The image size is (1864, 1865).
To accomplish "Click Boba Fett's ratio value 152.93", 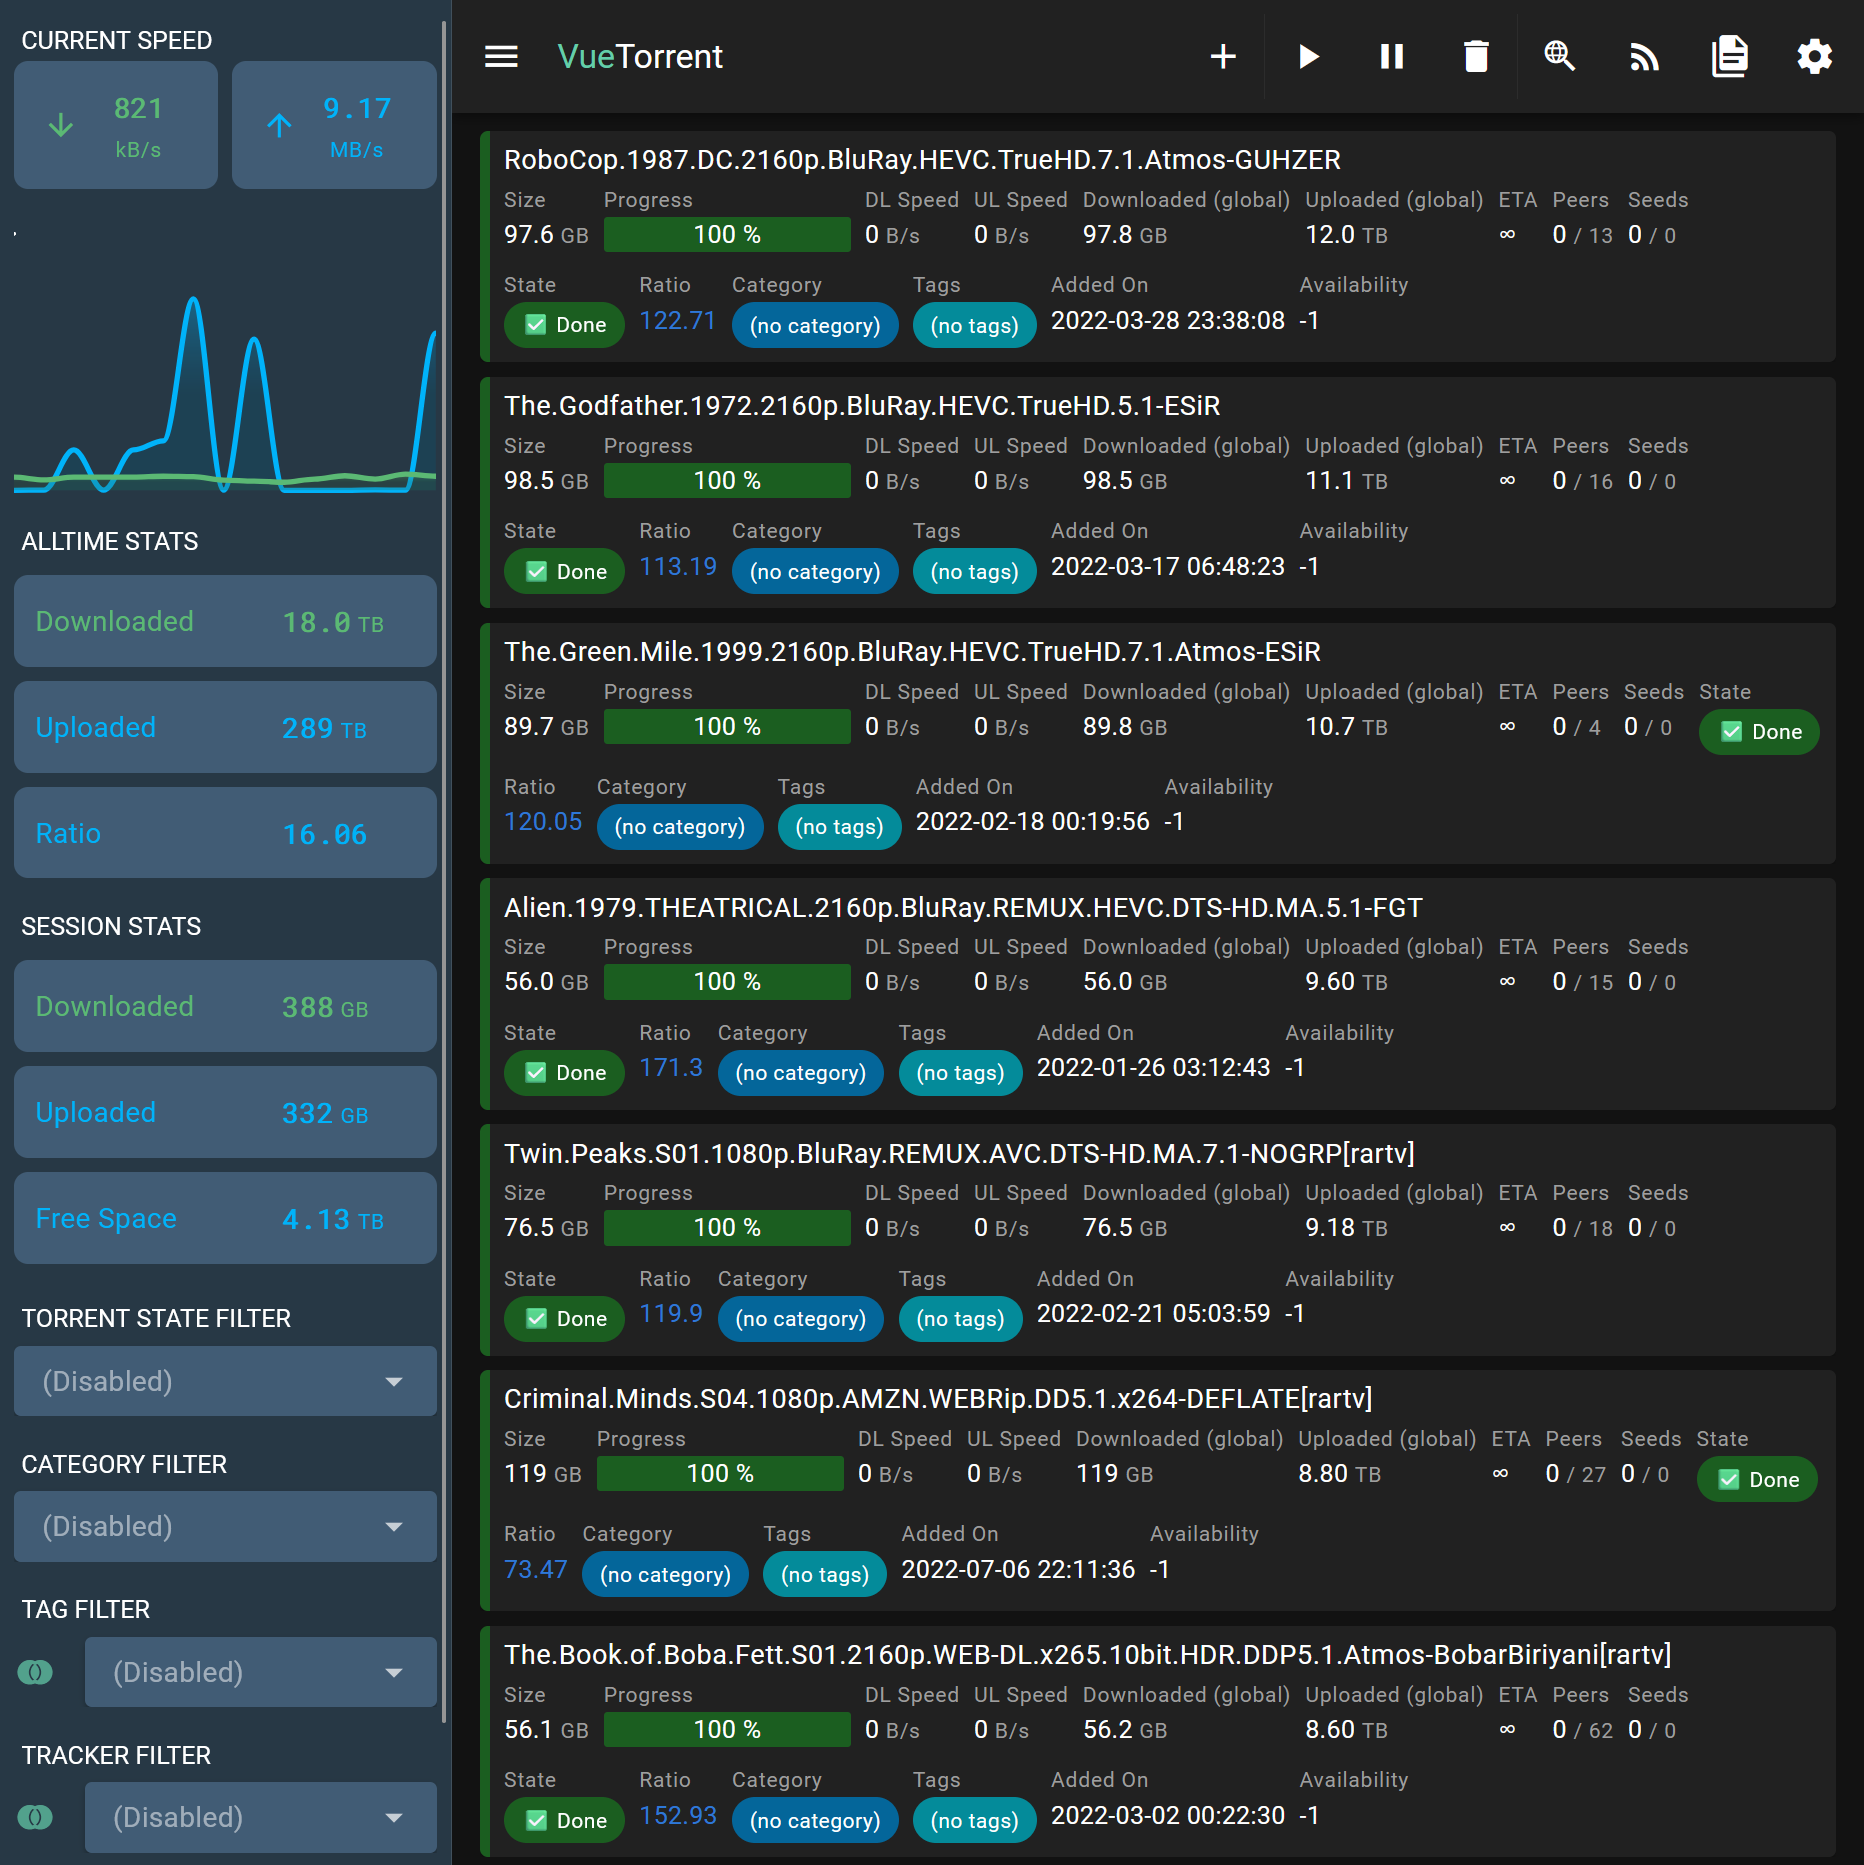I will click(677, 1816).
